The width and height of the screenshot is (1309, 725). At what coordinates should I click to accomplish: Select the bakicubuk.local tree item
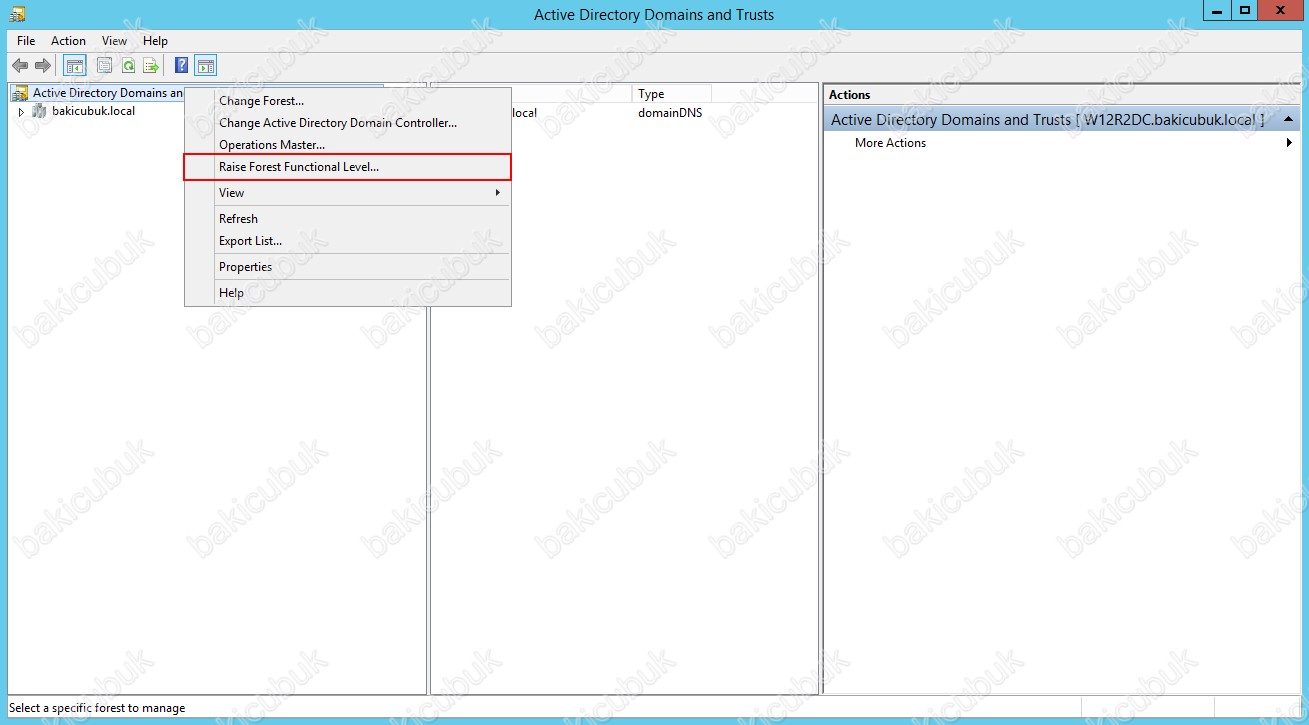click(93, 111)
